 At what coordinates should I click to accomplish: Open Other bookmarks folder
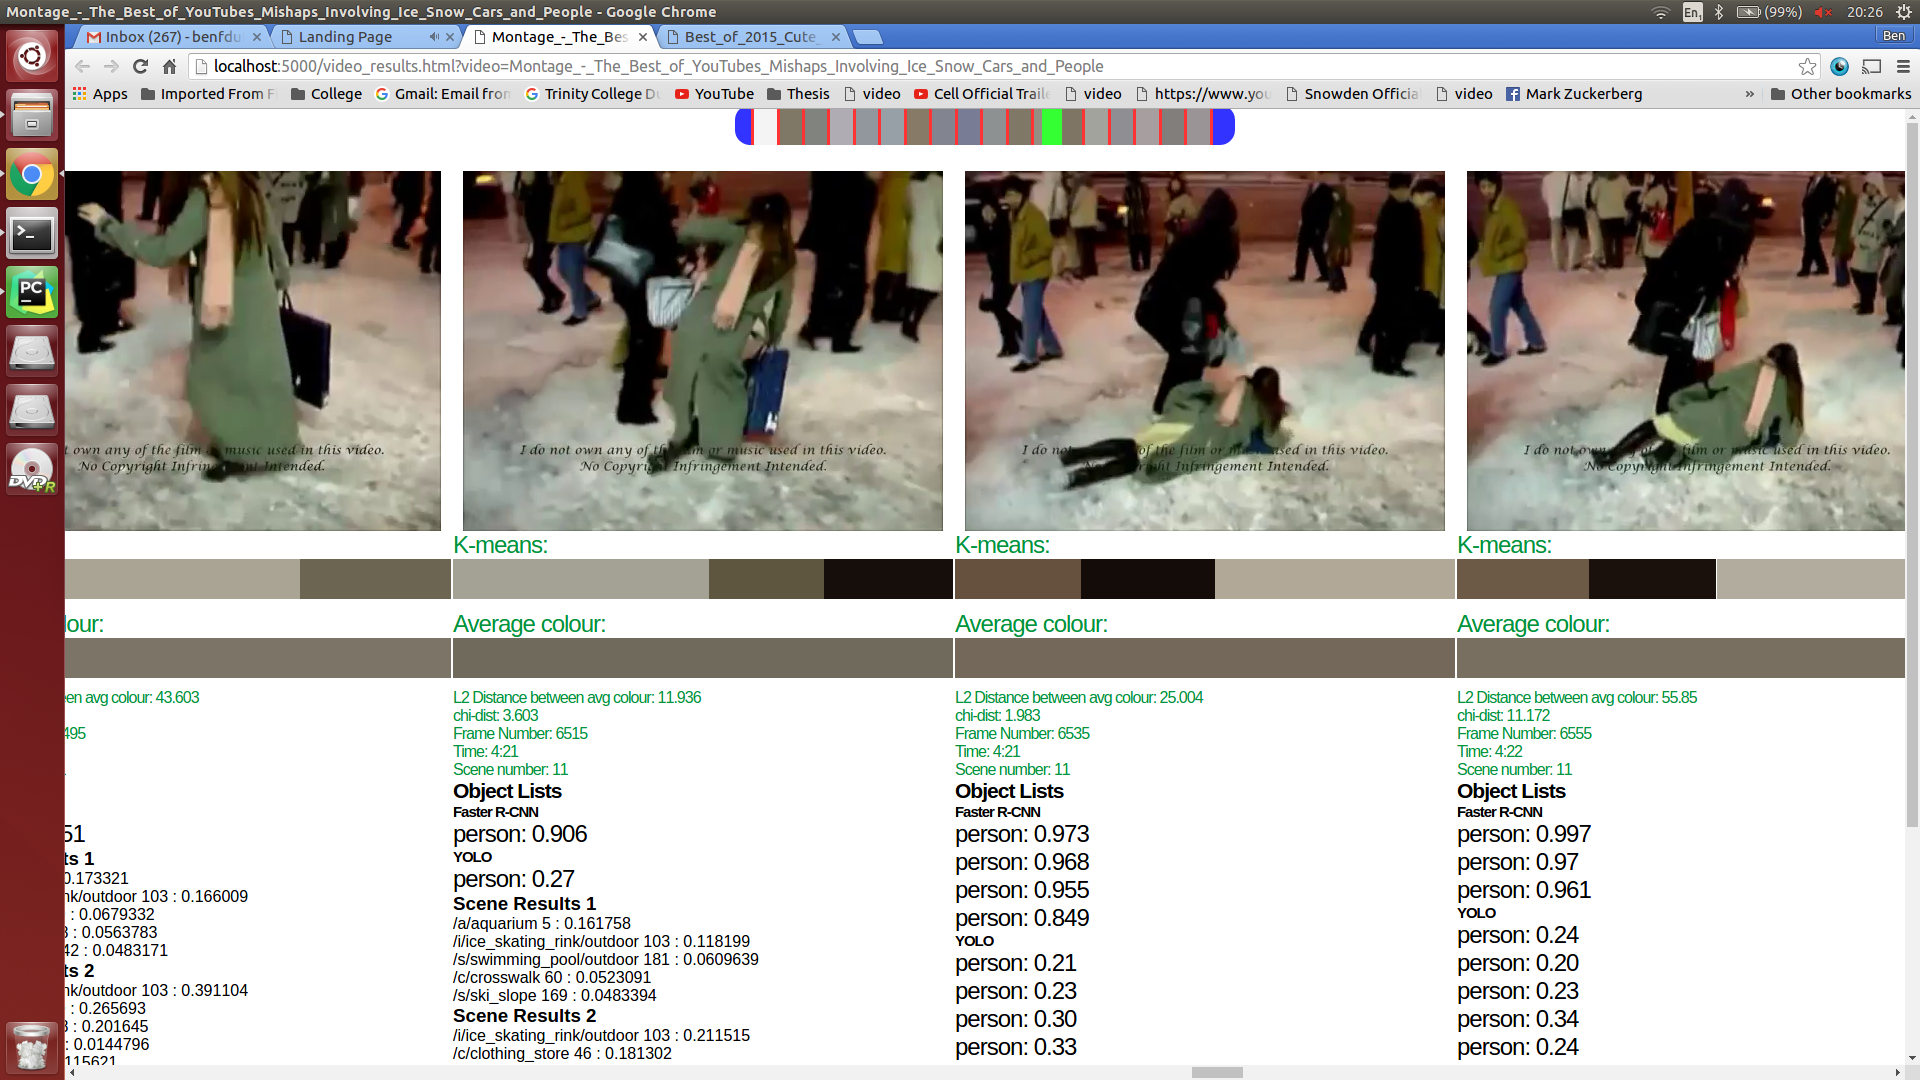[1840, 94]
